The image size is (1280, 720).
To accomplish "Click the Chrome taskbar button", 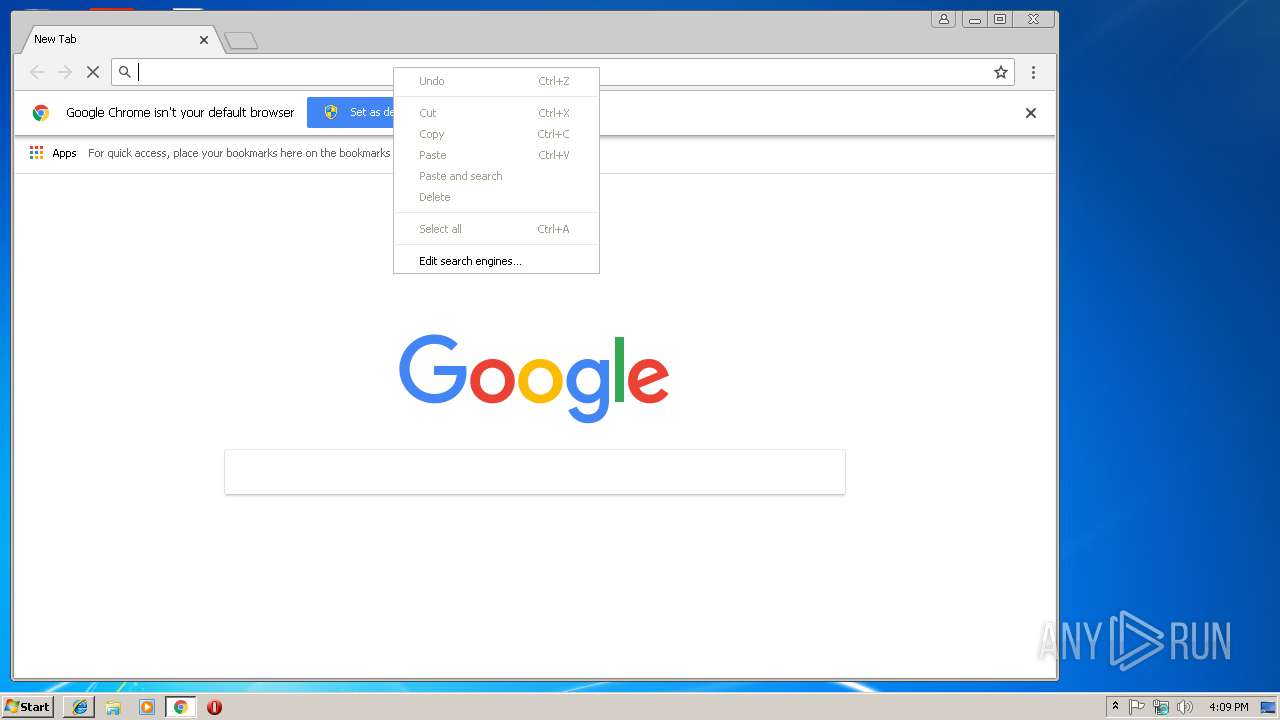I will point(181,707).
